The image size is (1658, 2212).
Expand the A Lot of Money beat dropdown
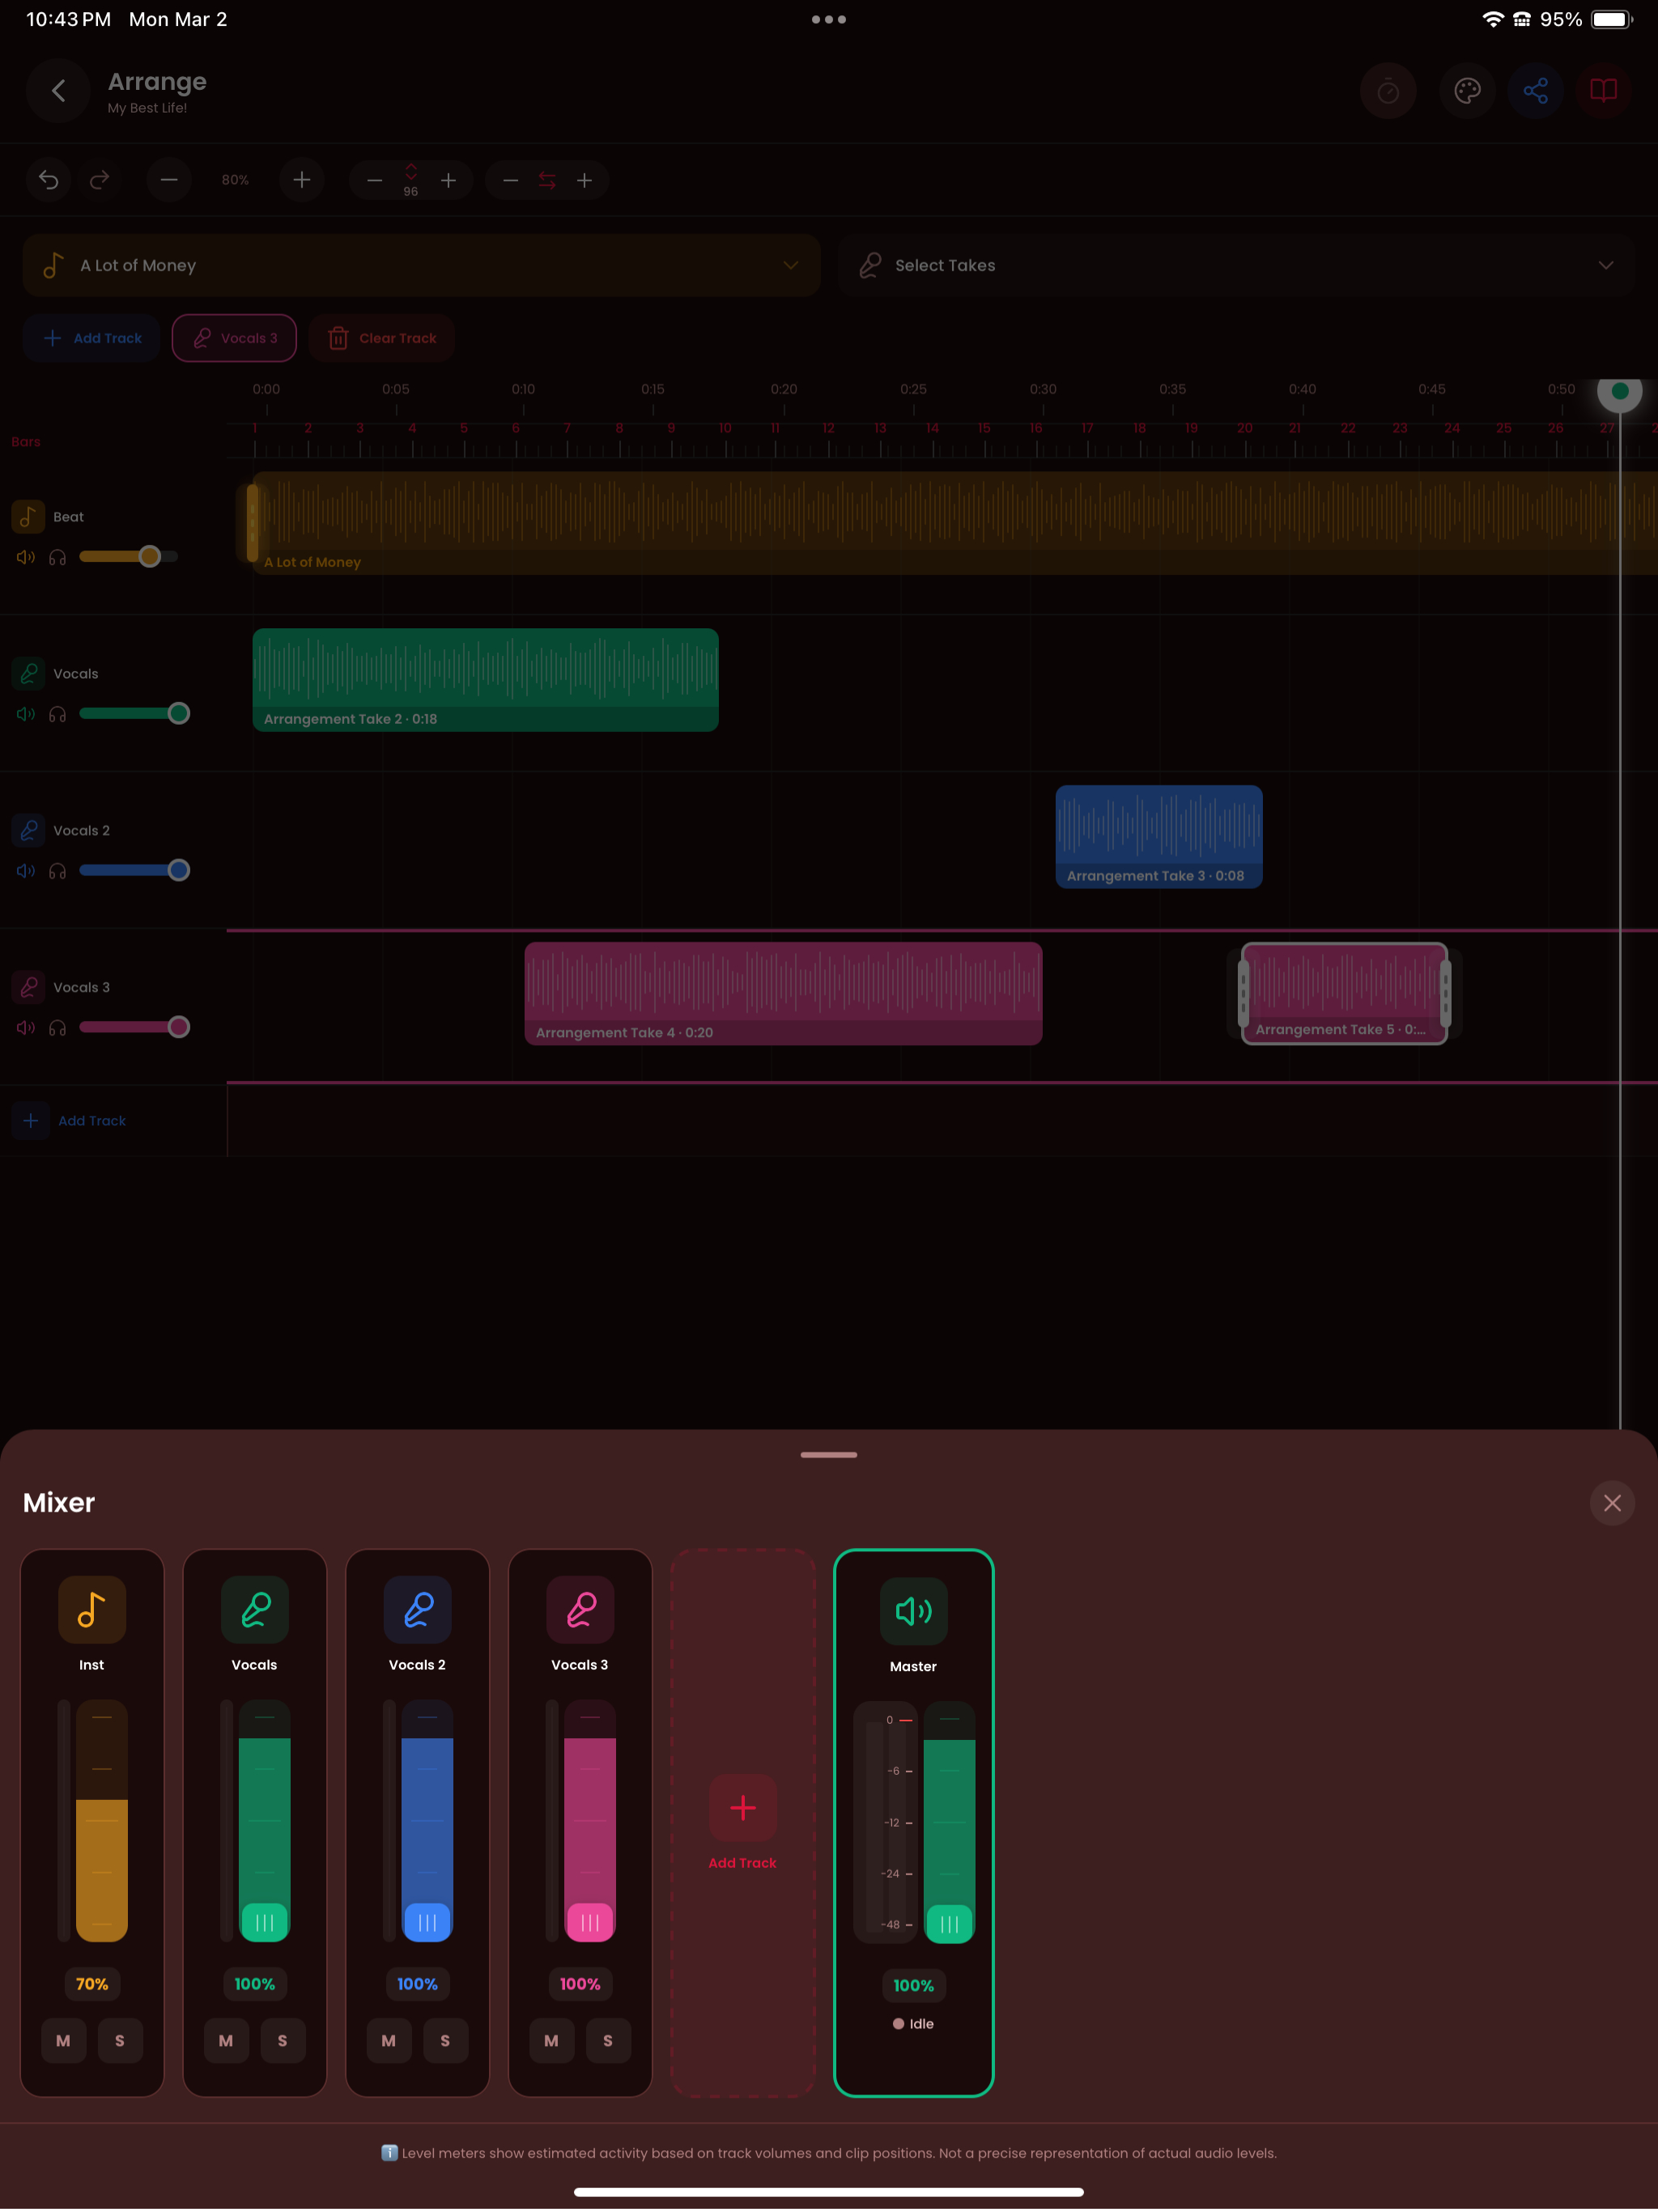coord(421,265)
